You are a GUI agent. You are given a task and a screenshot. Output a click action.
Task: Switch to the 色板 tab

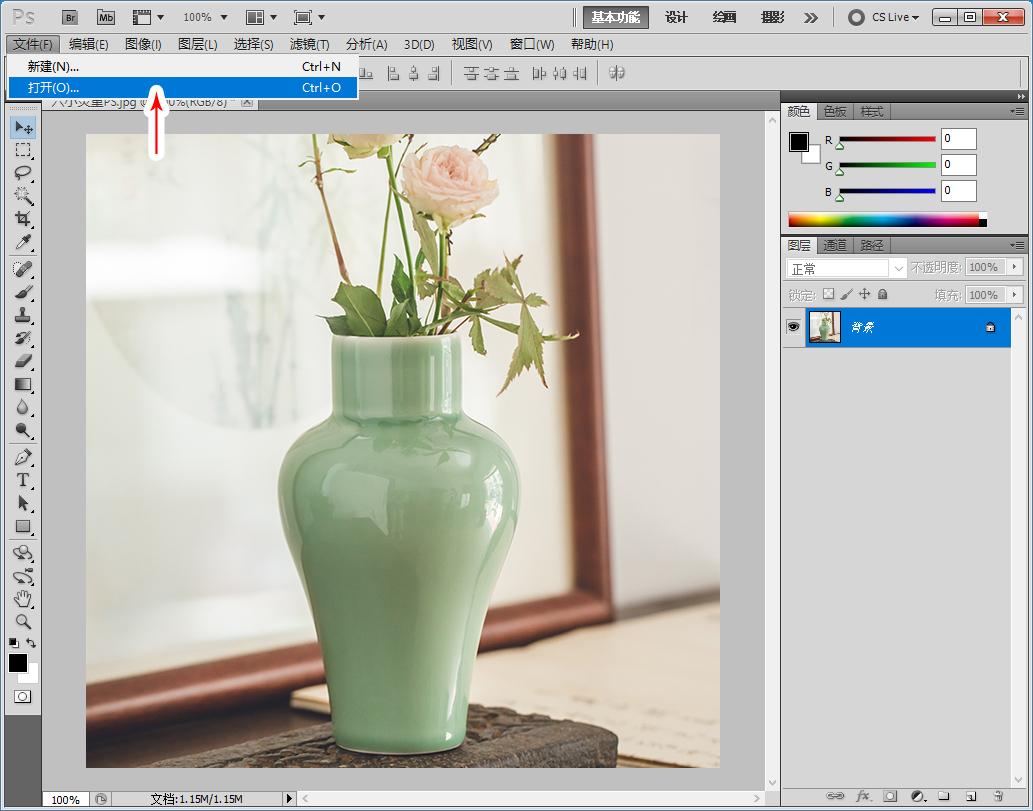click(835, 111)
